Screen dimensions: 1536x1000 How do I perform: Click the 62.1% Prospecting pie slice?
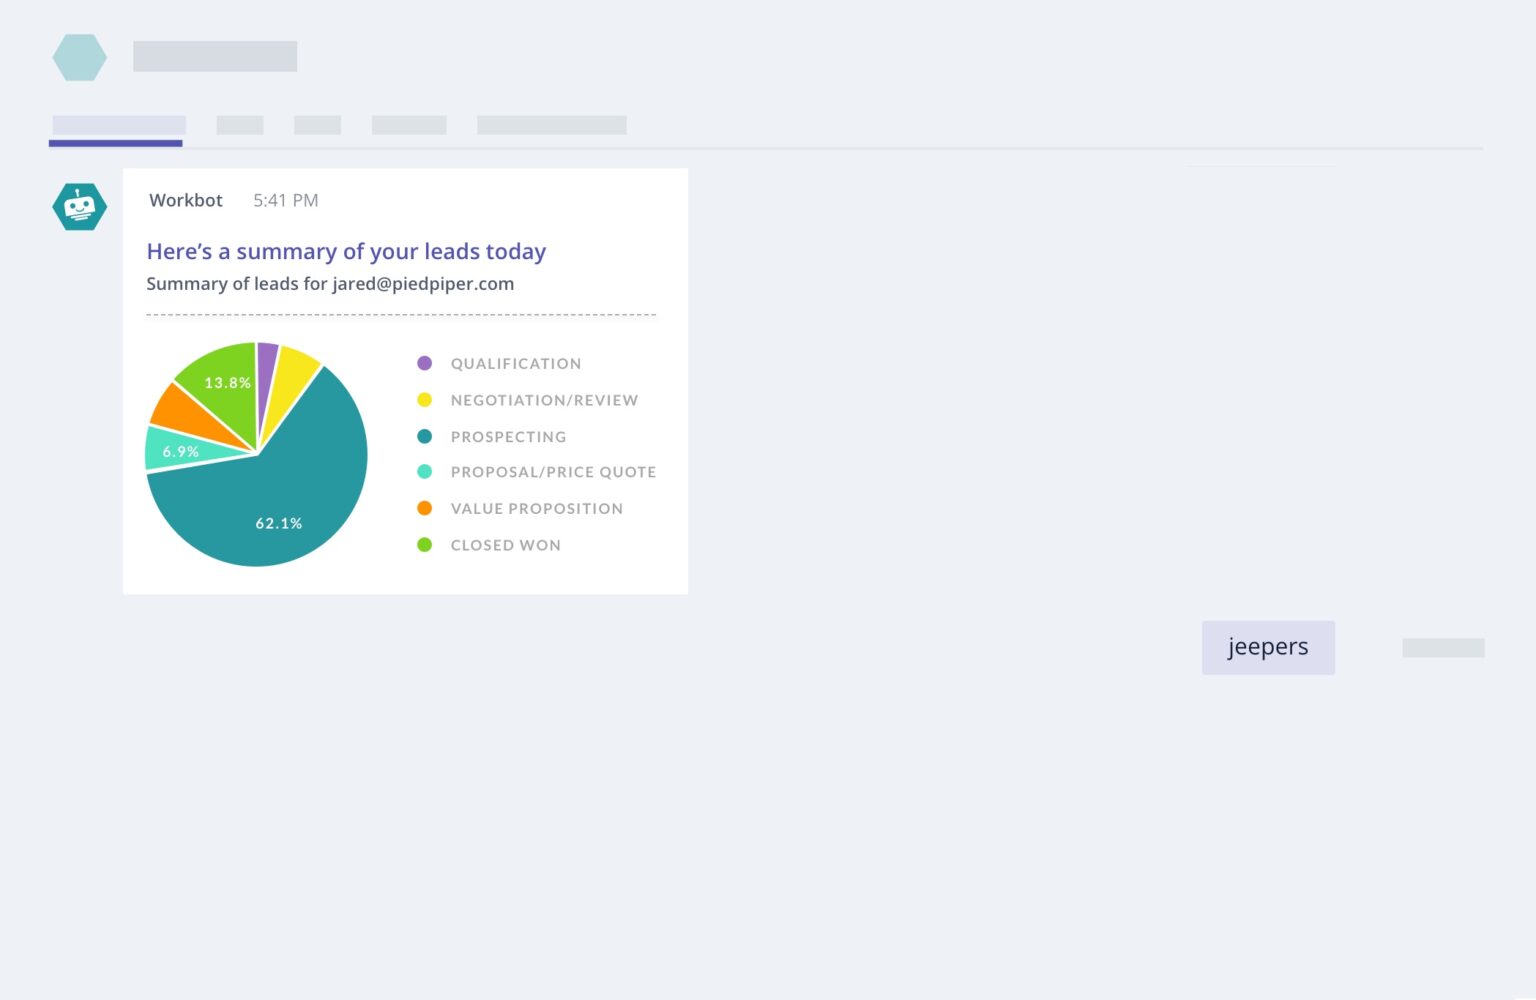pyautogui.click(x=278, y=522)
